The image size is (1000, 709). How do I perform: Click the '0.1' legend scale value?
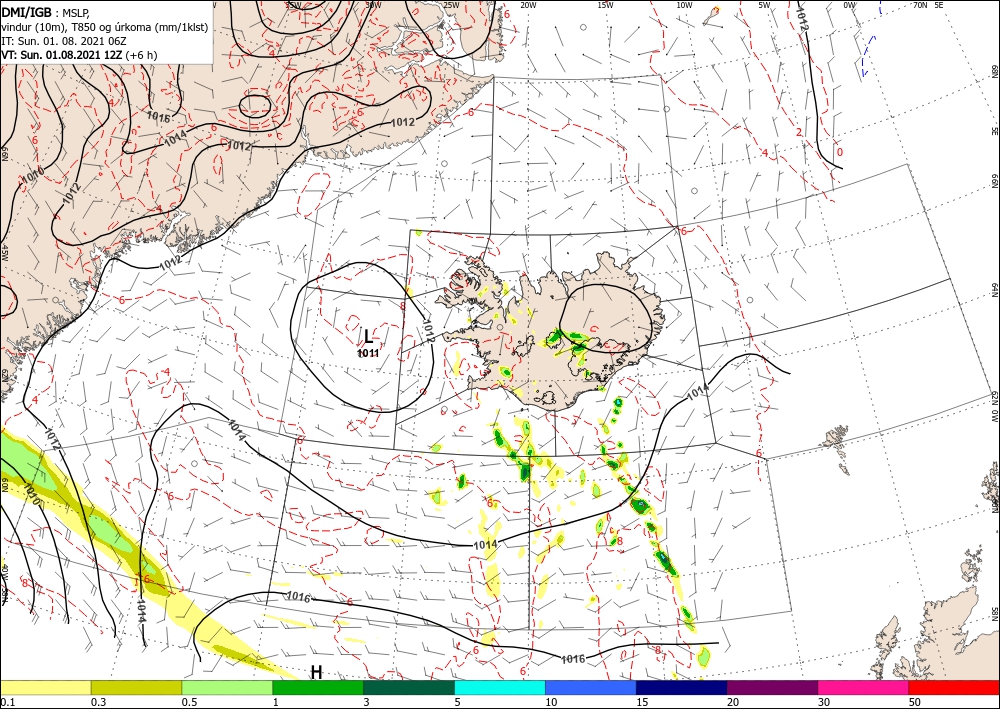coord(8,702)
